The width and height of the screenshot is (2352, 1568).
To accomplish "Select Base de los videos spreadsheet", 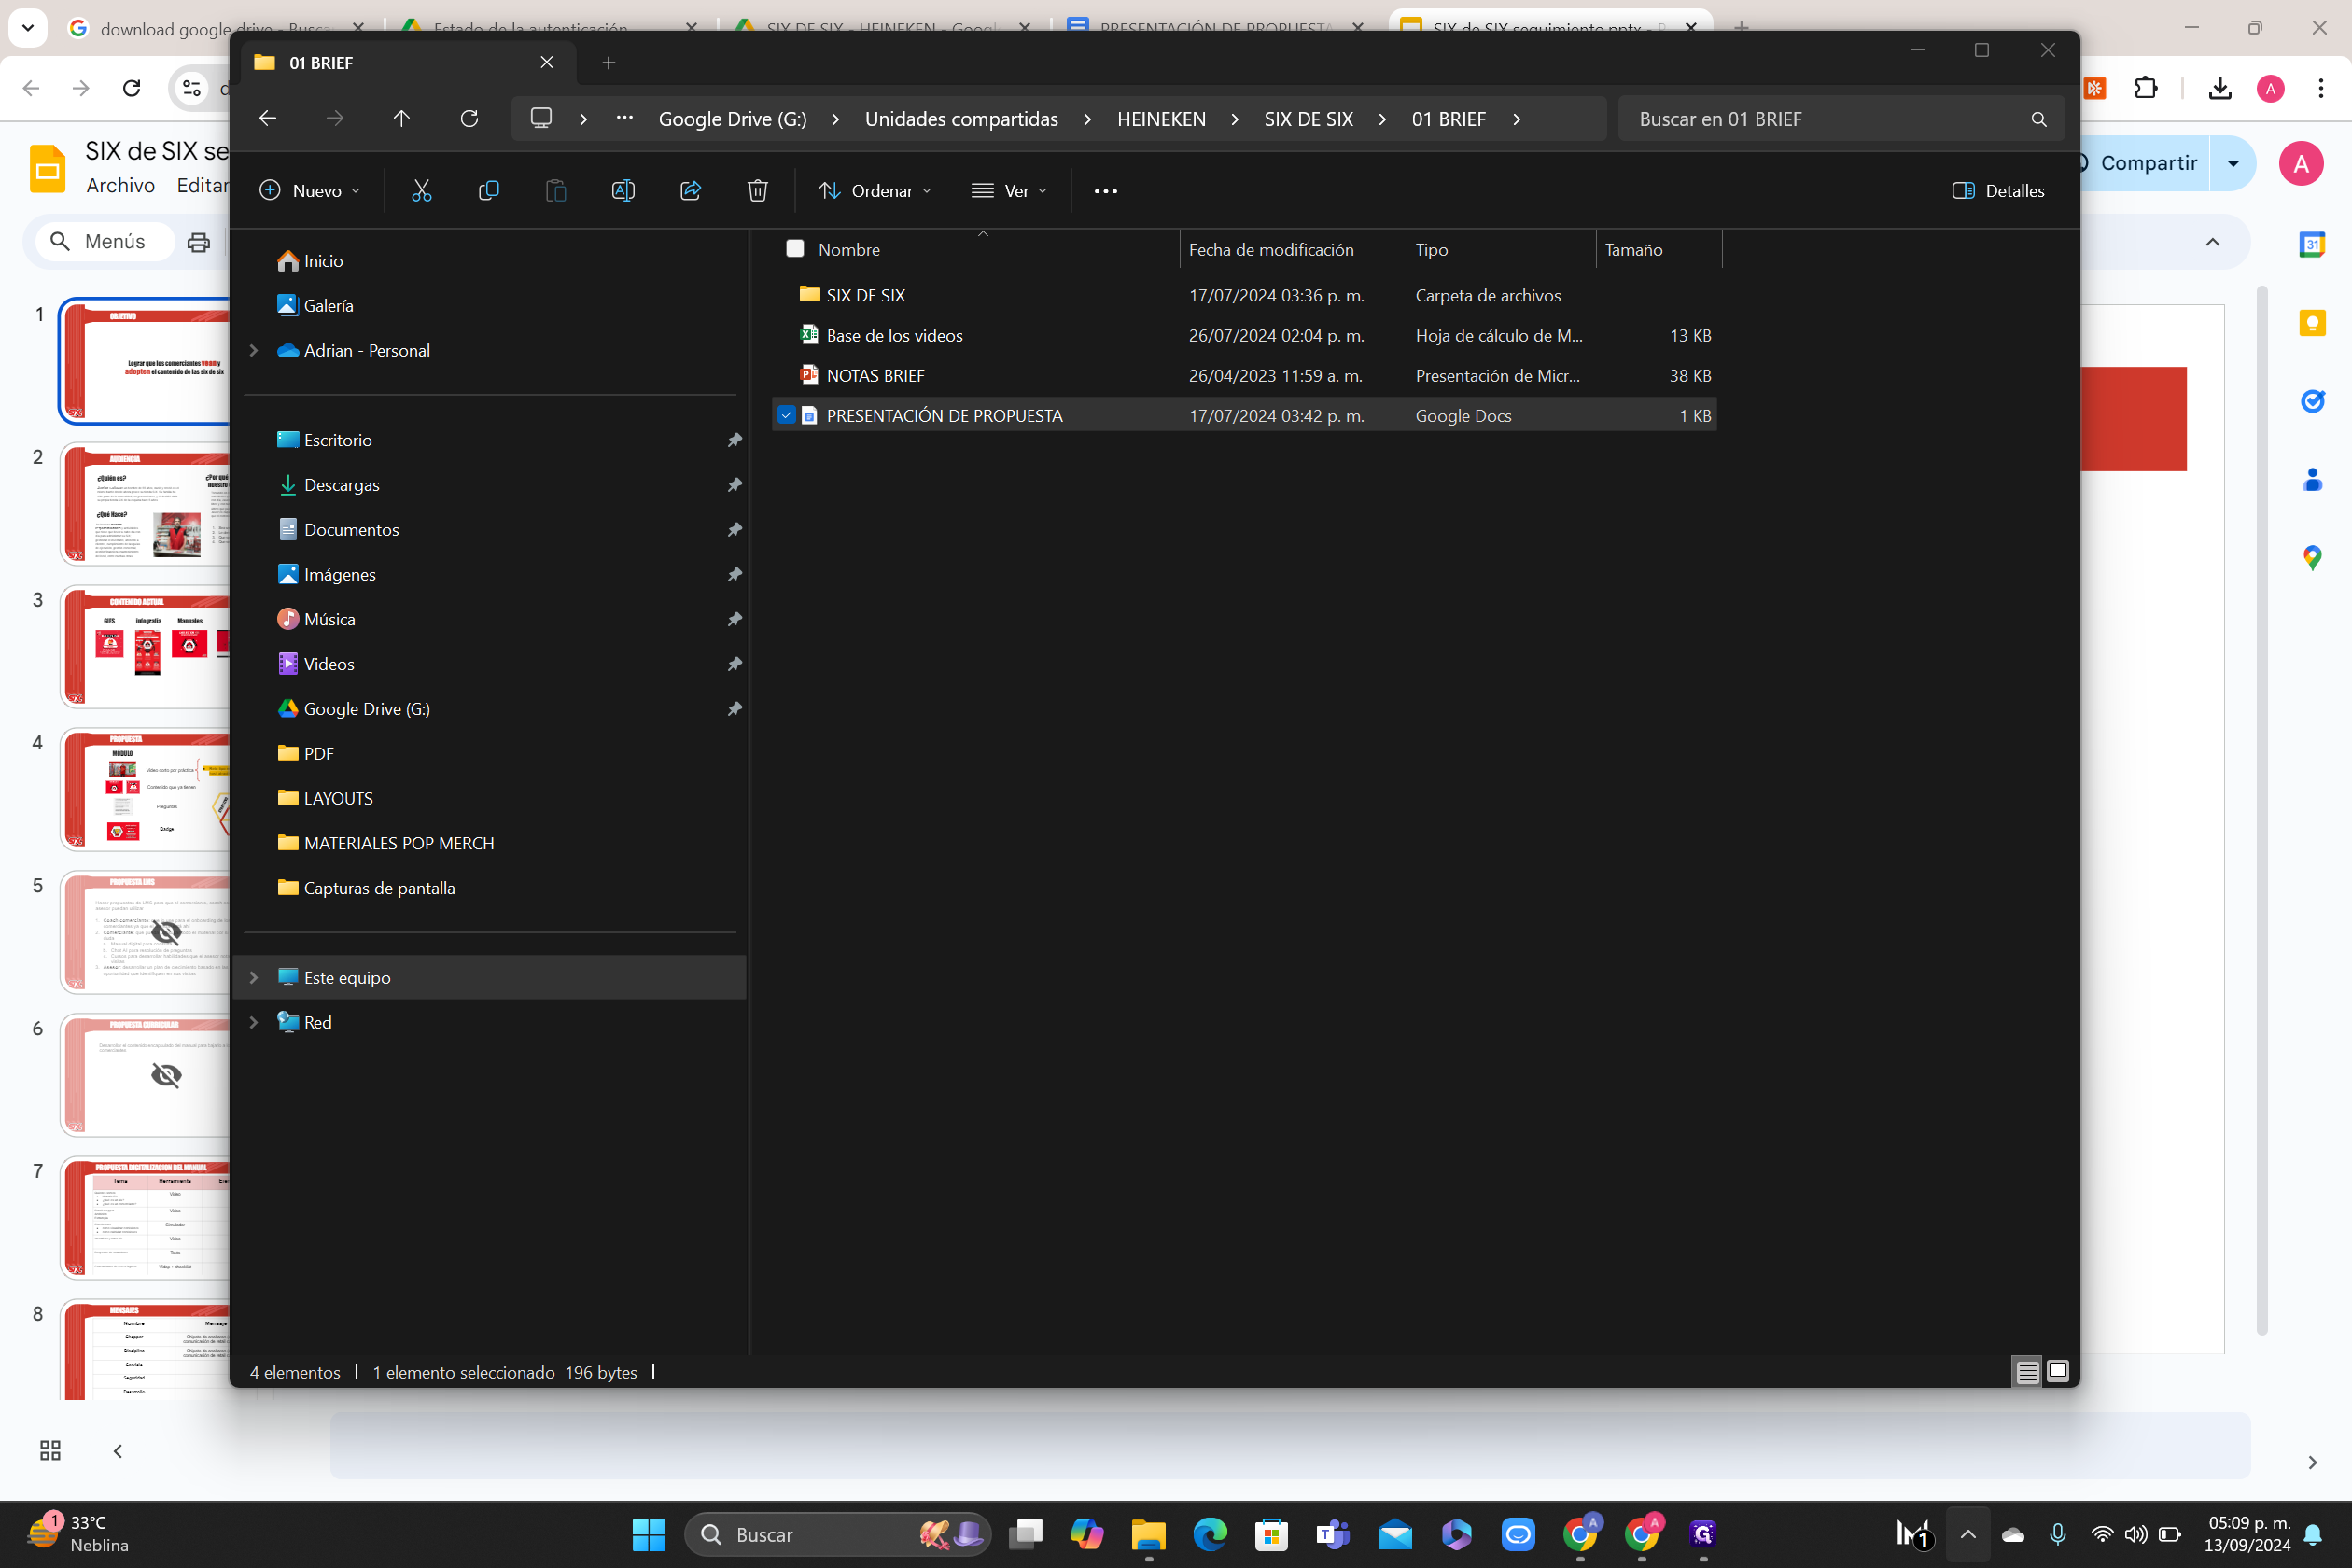I will click(1244, 335).
